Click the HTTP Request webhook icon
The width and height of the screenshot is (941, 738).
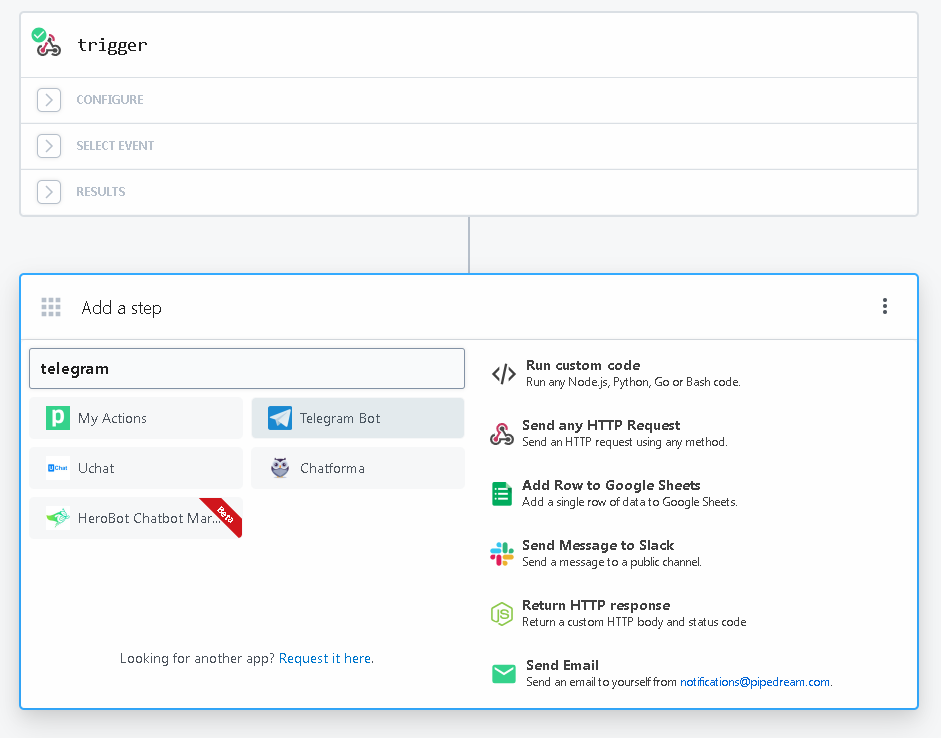click(x=502, y=434)
